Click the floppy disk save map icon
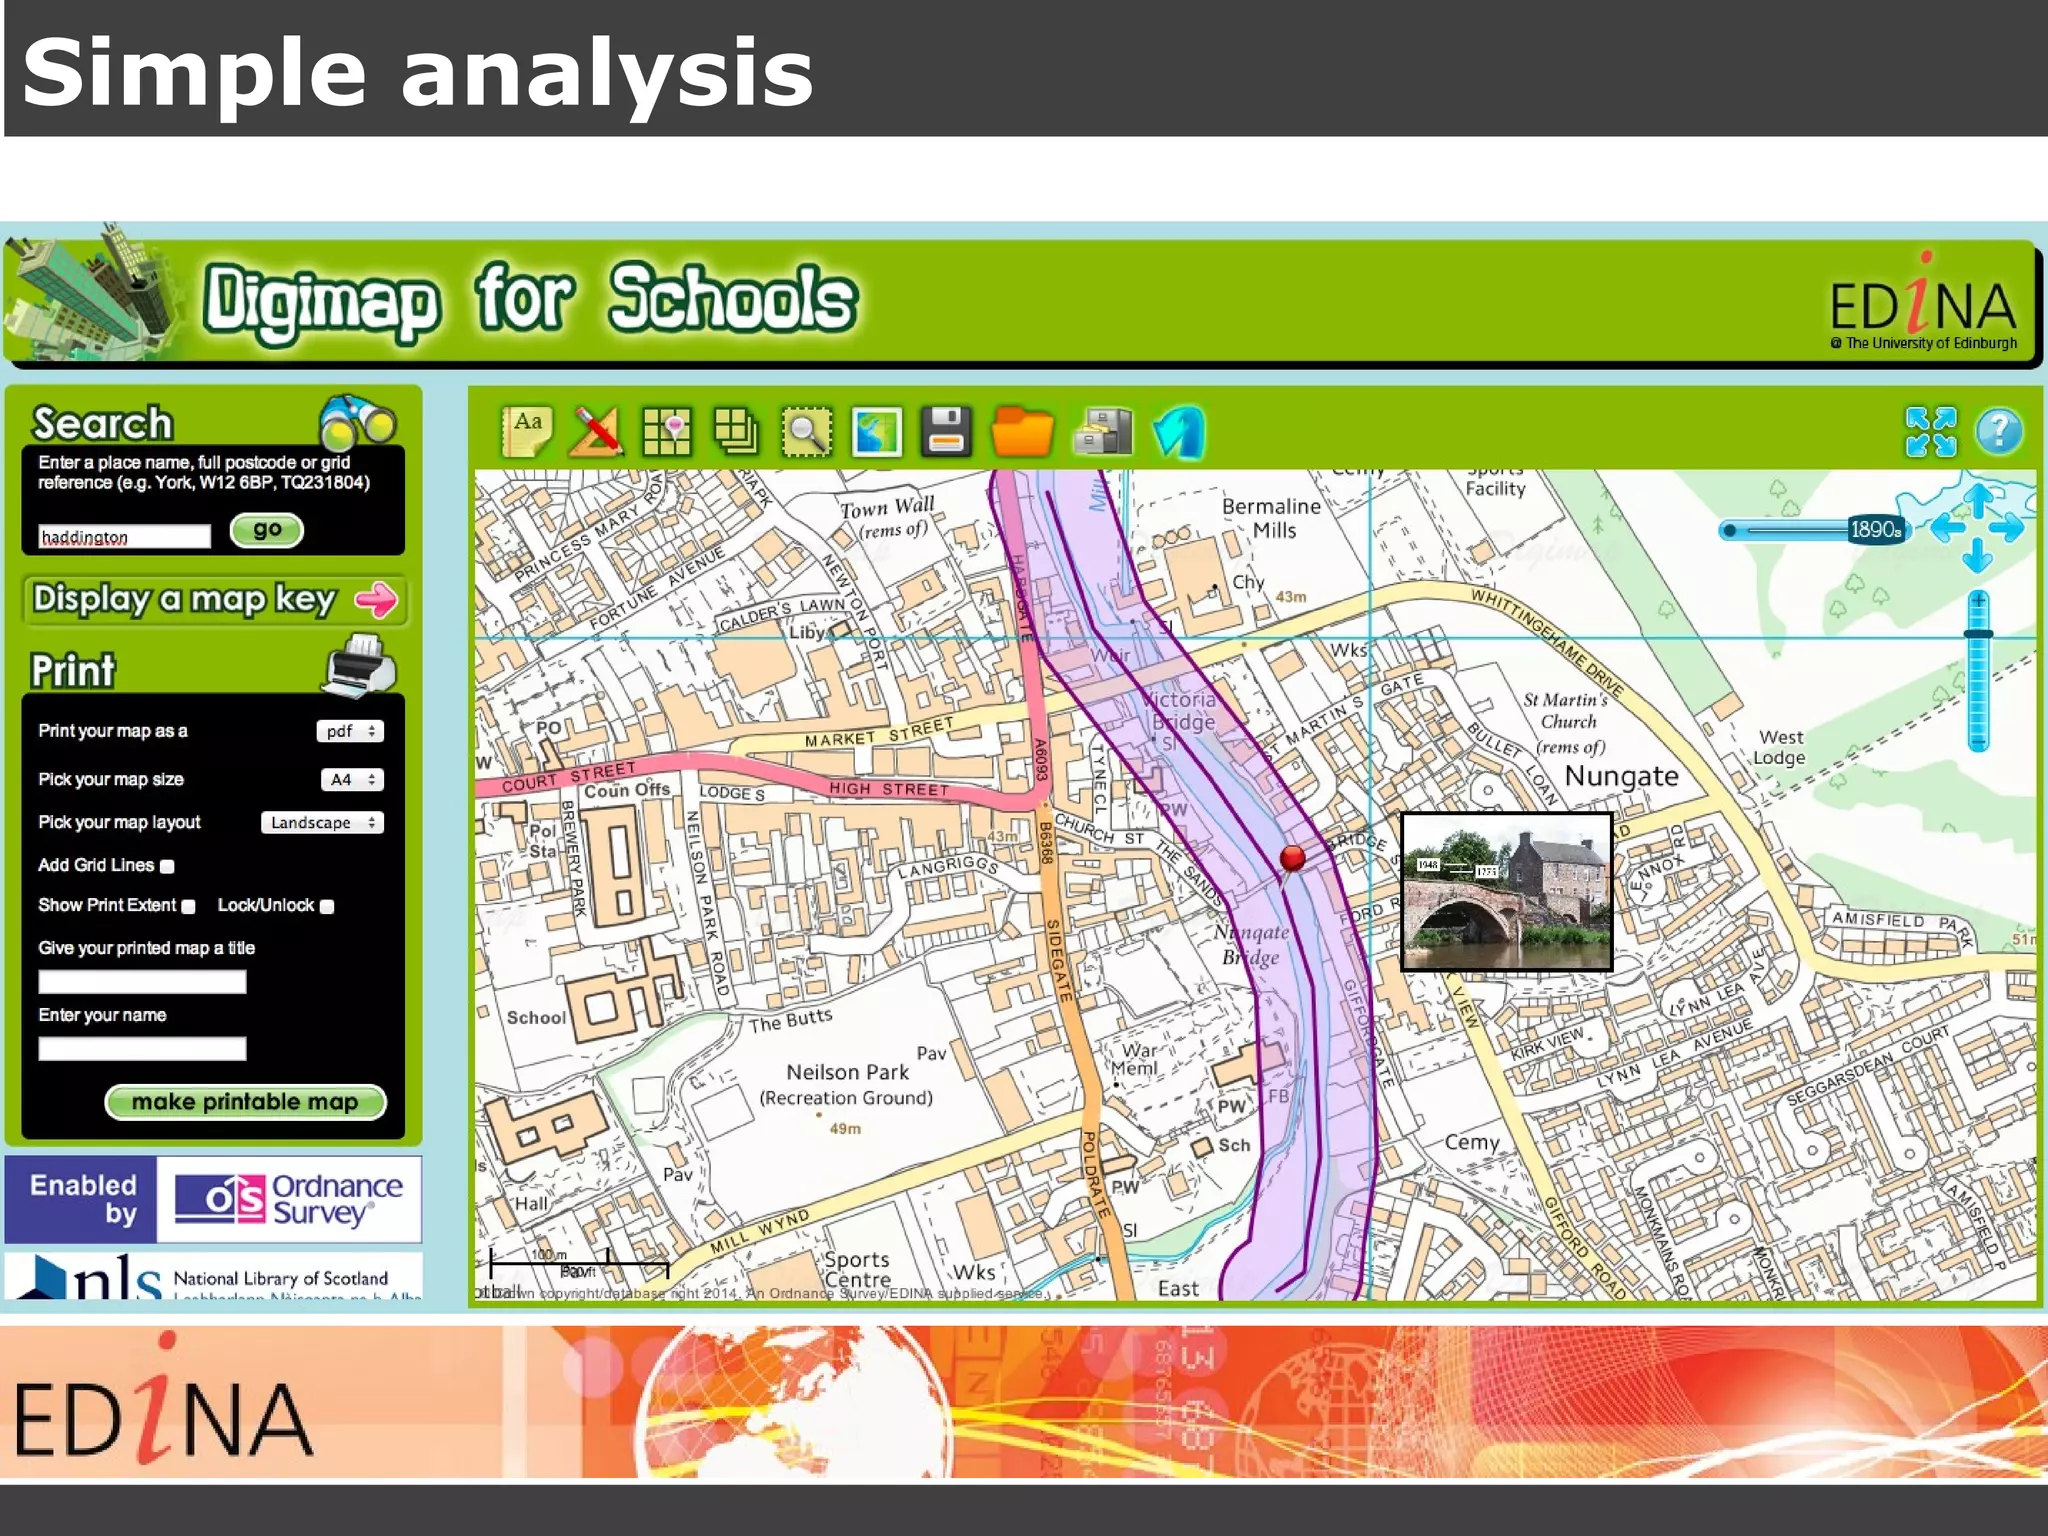Image resolution: width=2048 pixels, height=1536 pixels. [946, 432]
